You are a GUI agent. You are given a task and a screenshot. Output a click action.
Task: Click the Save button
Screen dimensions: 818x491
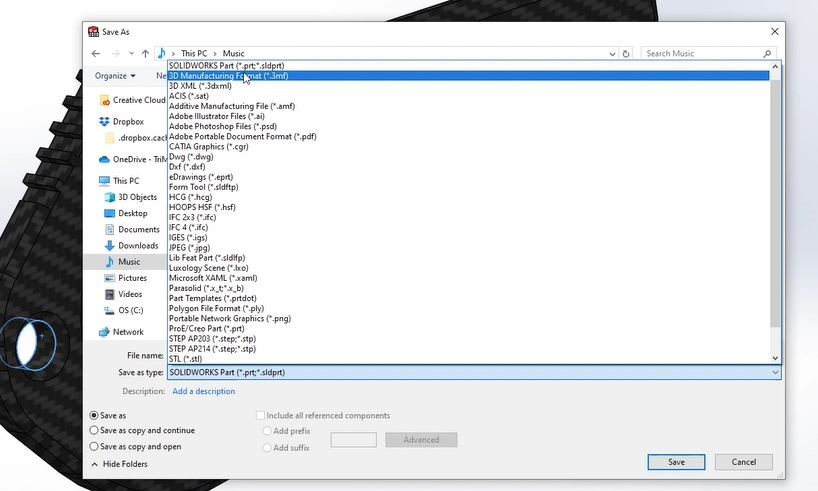point(676,462)
